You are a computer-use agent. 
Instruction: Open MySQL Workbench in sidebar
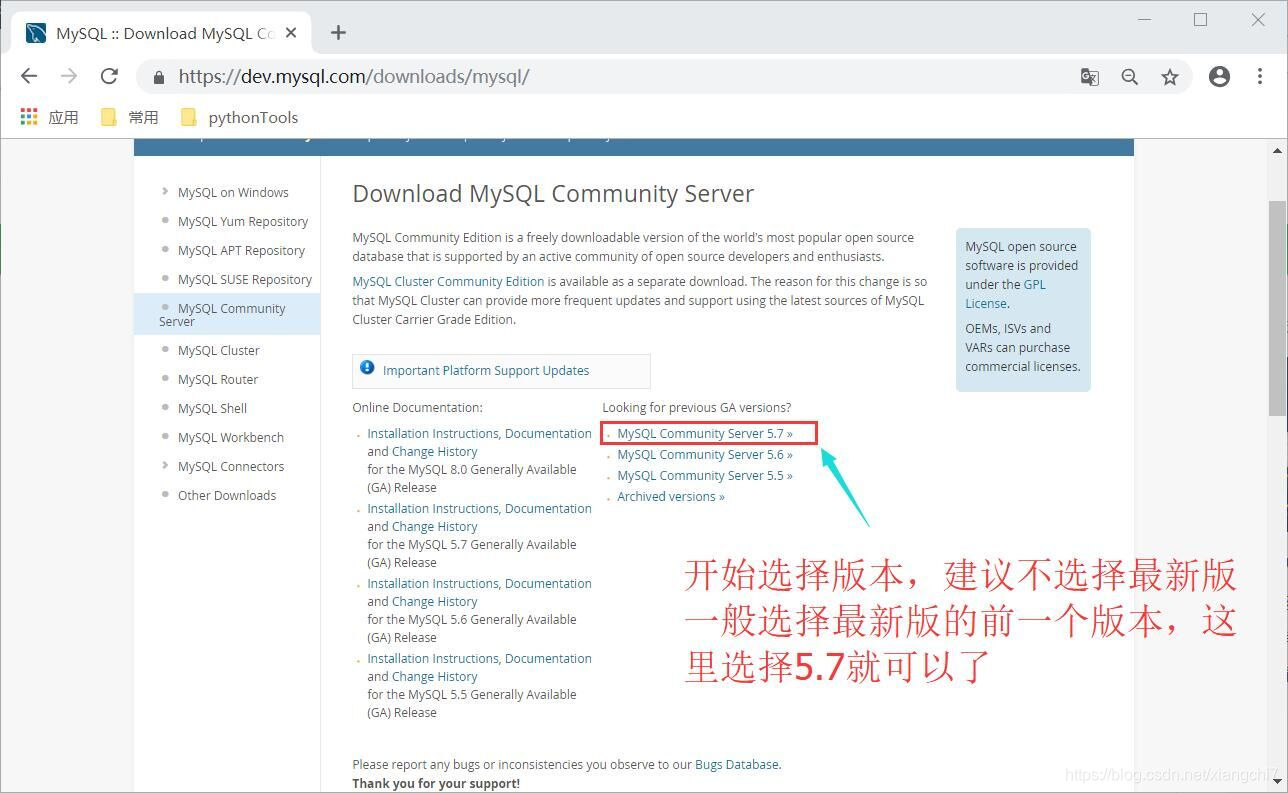(x=231, y=437)
